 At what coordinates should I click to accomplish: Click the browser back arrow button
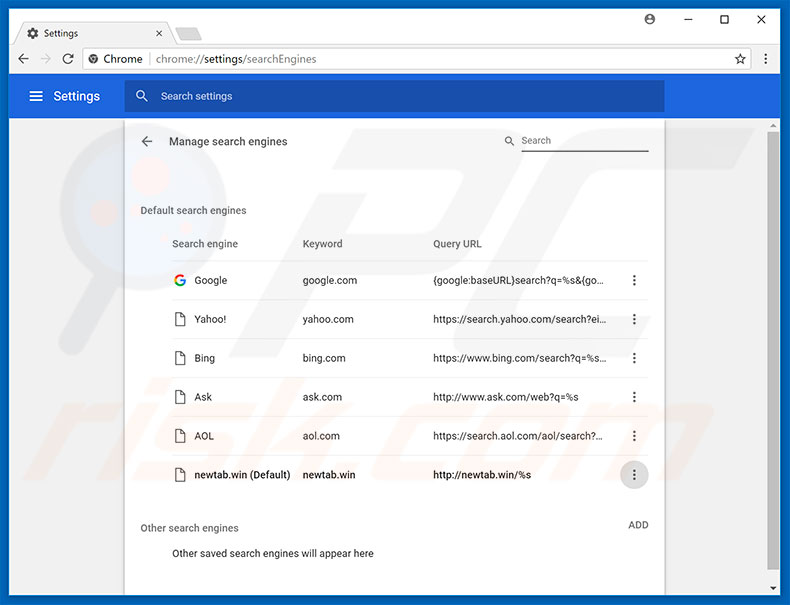(23, 59)
